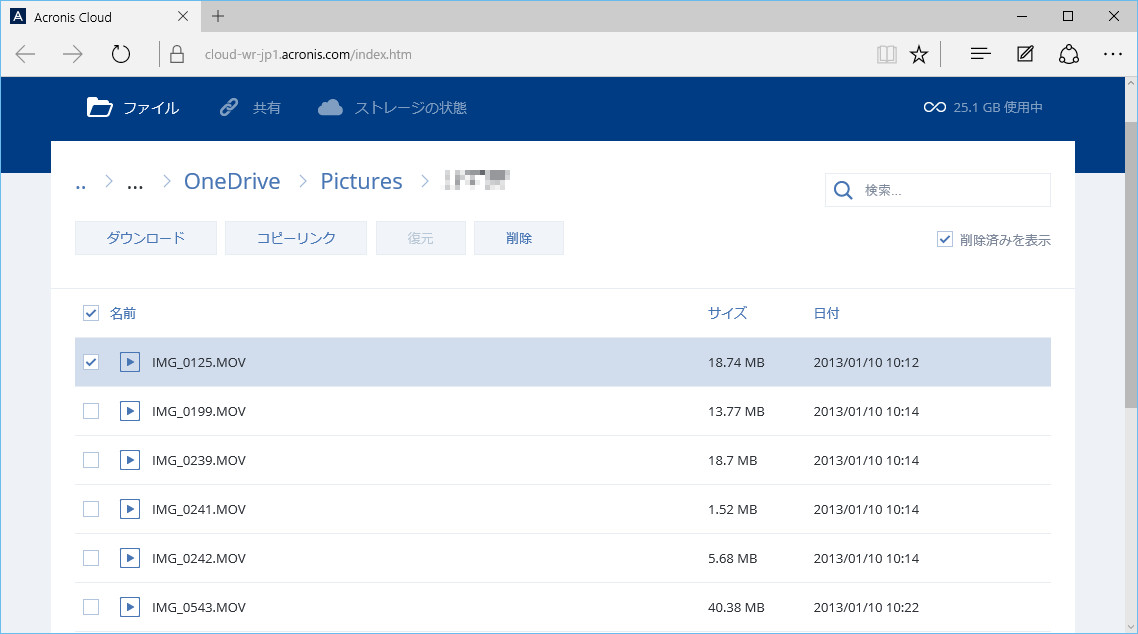Check the box for IMG_0239.MOV
1138x634 pixels.
[x=91, y=460]
